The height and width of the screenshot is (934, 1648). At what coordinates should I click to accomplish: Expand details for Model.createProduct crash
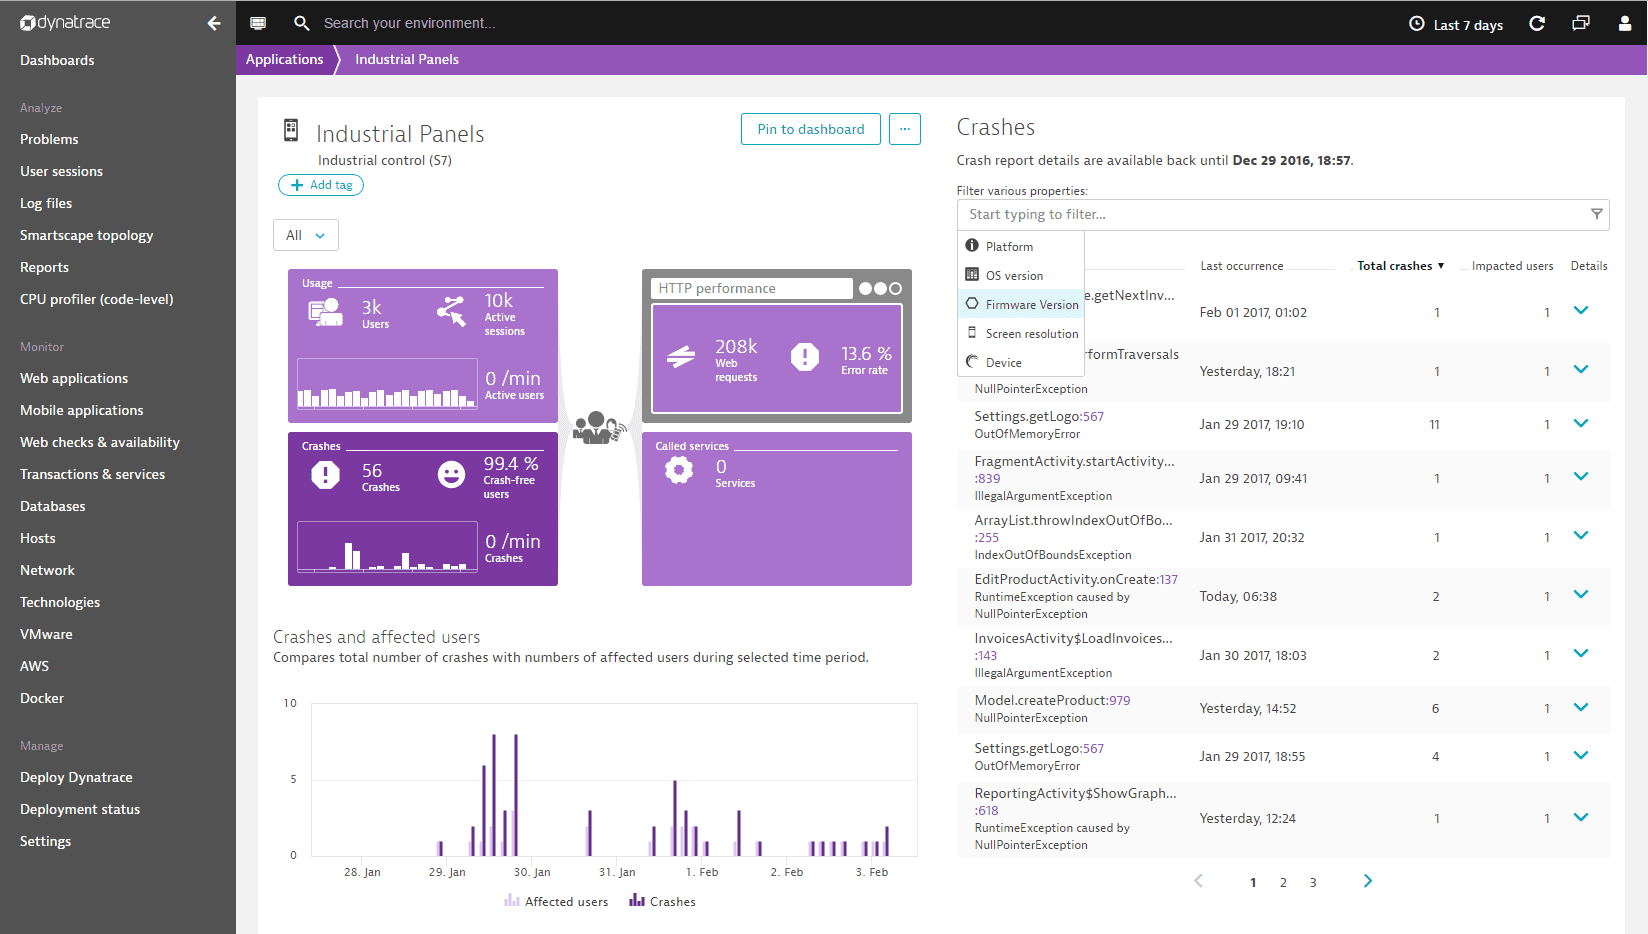(1581, 708)
